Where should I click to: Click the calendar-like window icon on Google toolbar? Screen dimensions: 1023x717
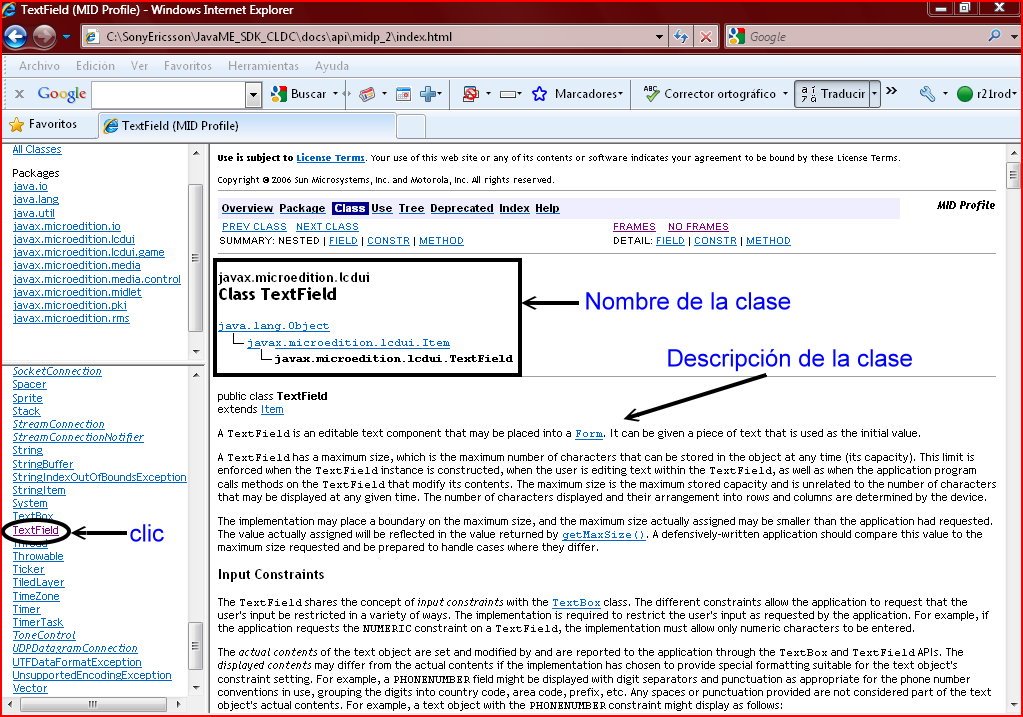(404, 94)
